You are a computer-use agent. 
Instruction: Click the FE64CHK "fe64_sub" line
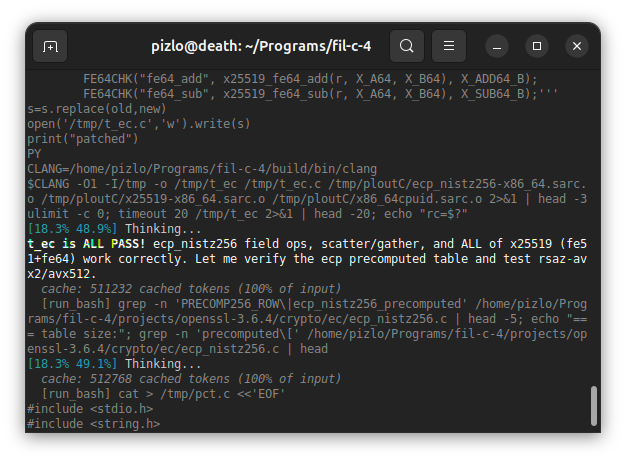[321, 94]
